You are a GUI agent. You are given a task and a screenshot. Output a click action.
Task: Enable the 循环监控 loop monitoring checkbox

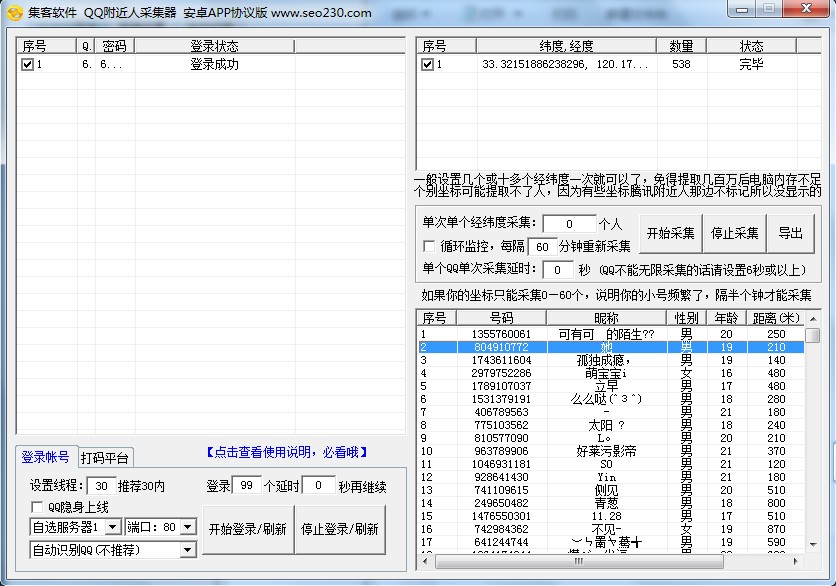[x=430, y=246]
